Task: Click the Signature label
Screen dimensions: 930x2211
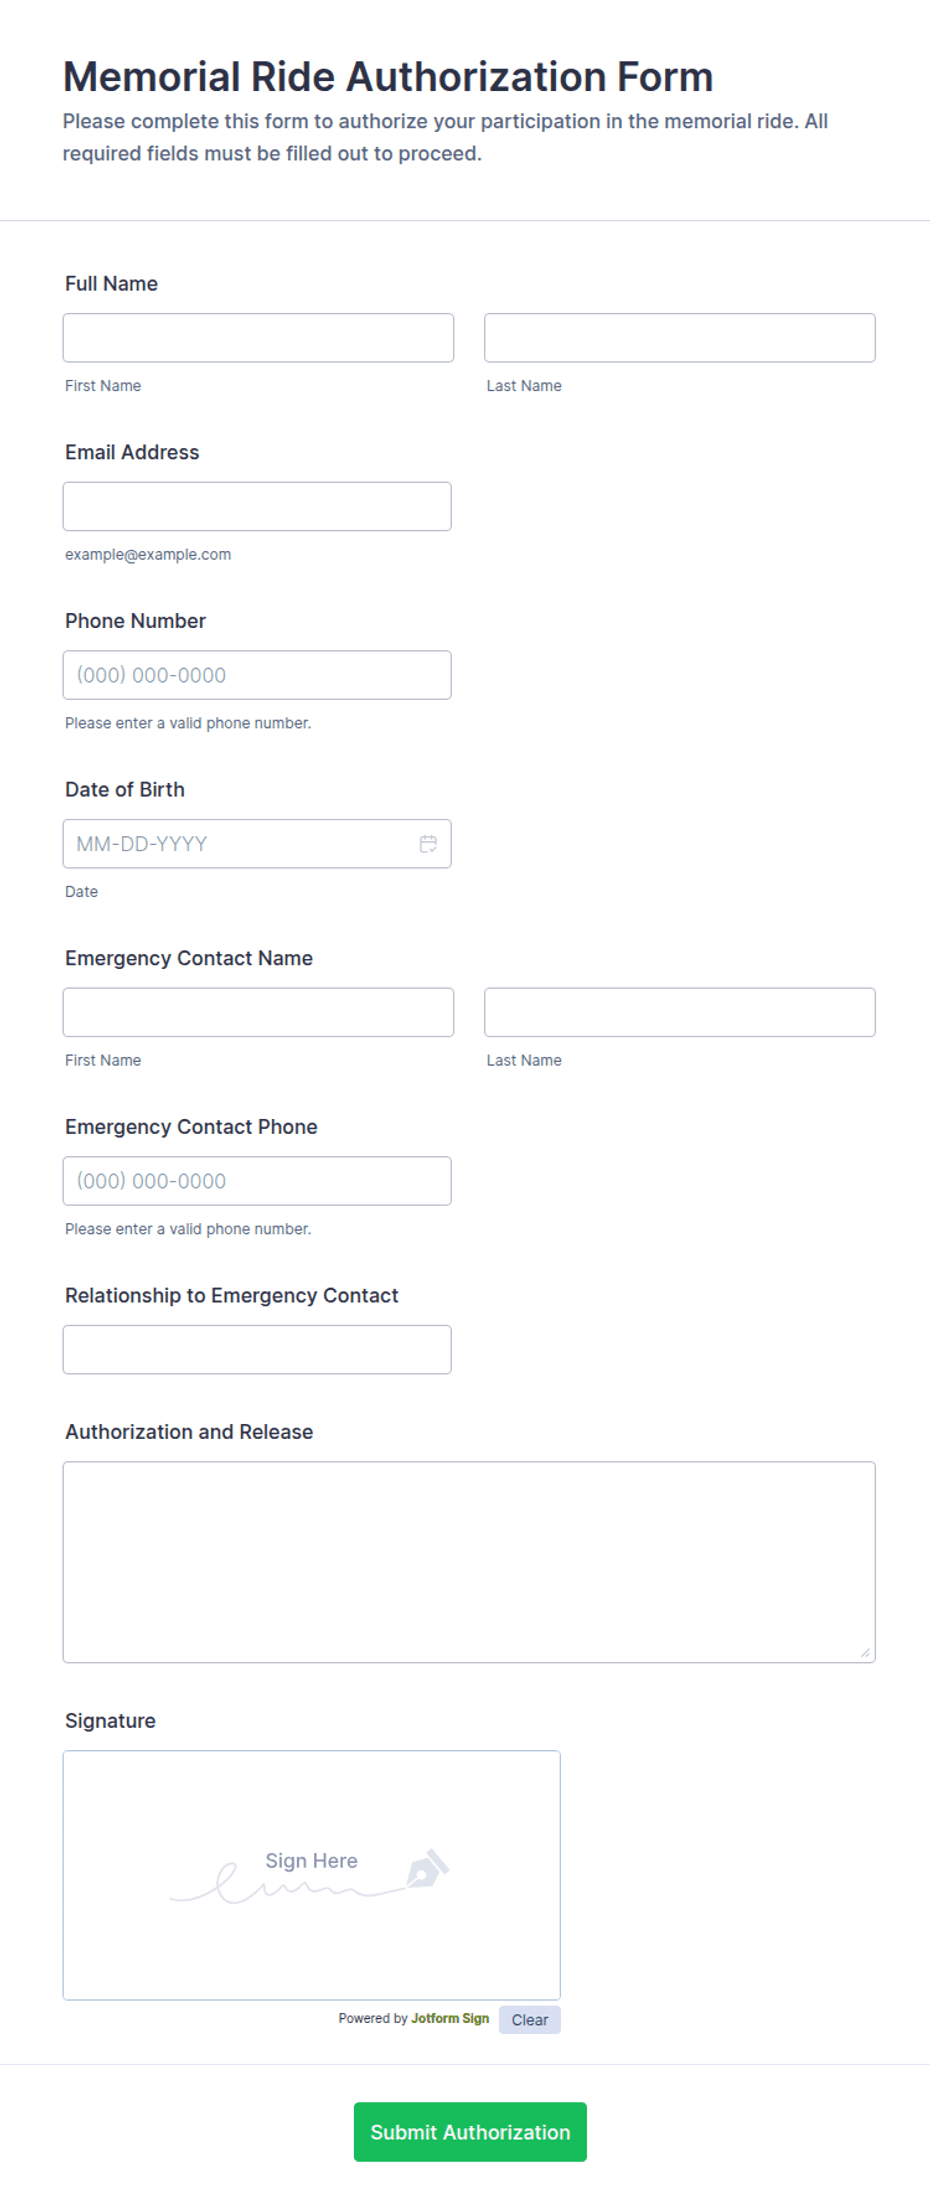Action: (x=110, y=1721)
